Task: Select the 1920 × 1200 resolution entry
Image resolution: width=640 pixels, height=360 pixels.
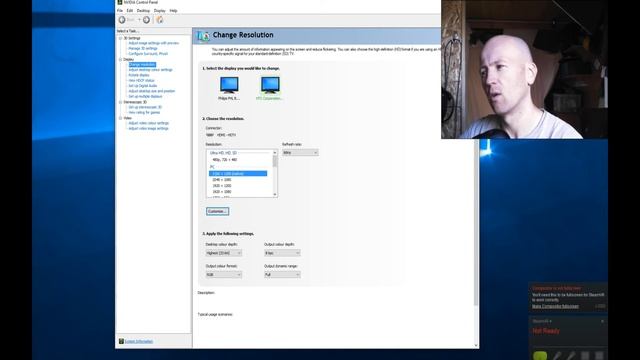Action: [222, 186]
